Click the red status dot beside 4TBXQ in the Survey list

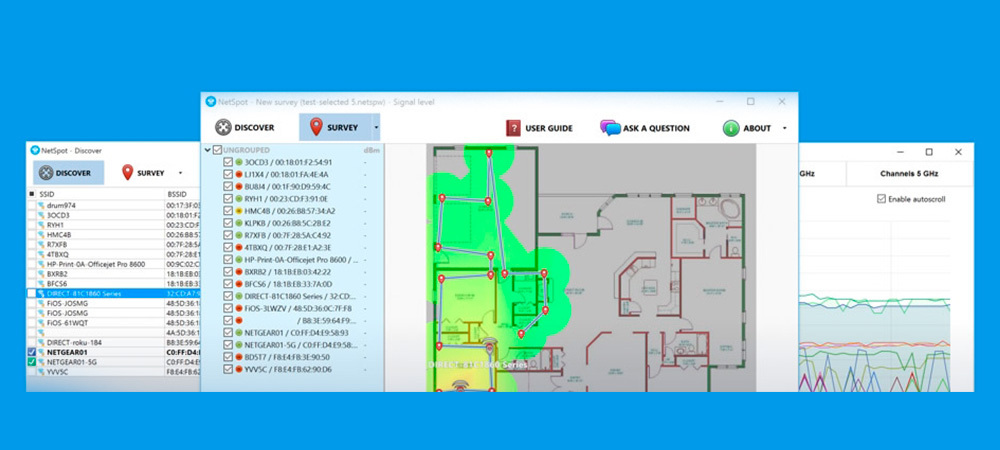pyautogui.click(x=239, y=247)
